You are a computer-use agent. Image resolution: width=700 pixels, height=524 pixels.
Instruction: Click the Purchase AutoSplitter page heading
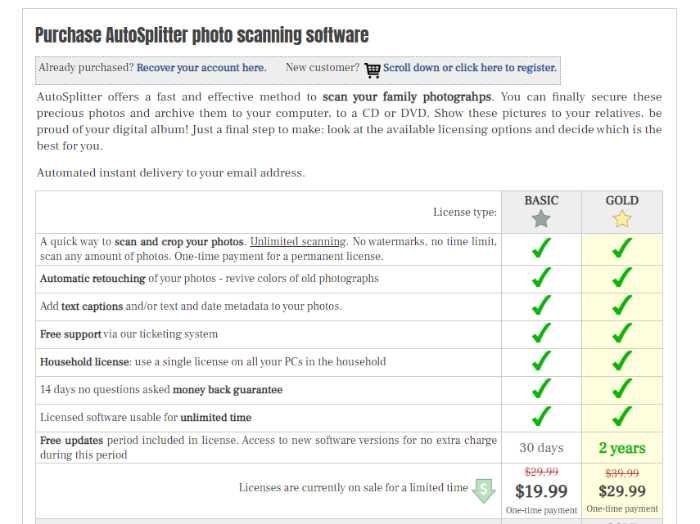202,35
